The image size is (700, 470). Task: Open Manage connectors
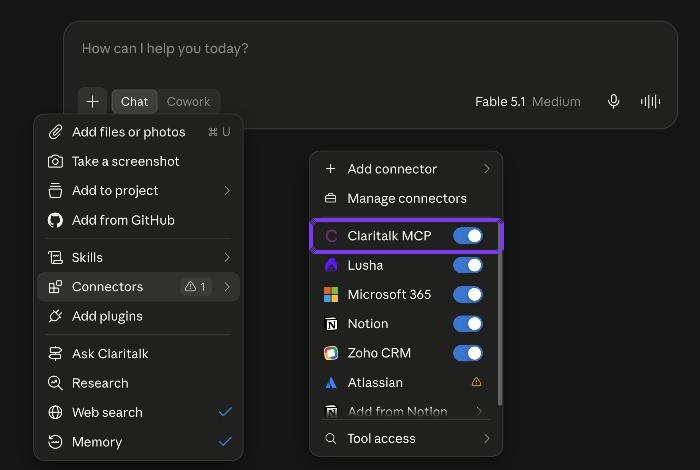[407, 198]
